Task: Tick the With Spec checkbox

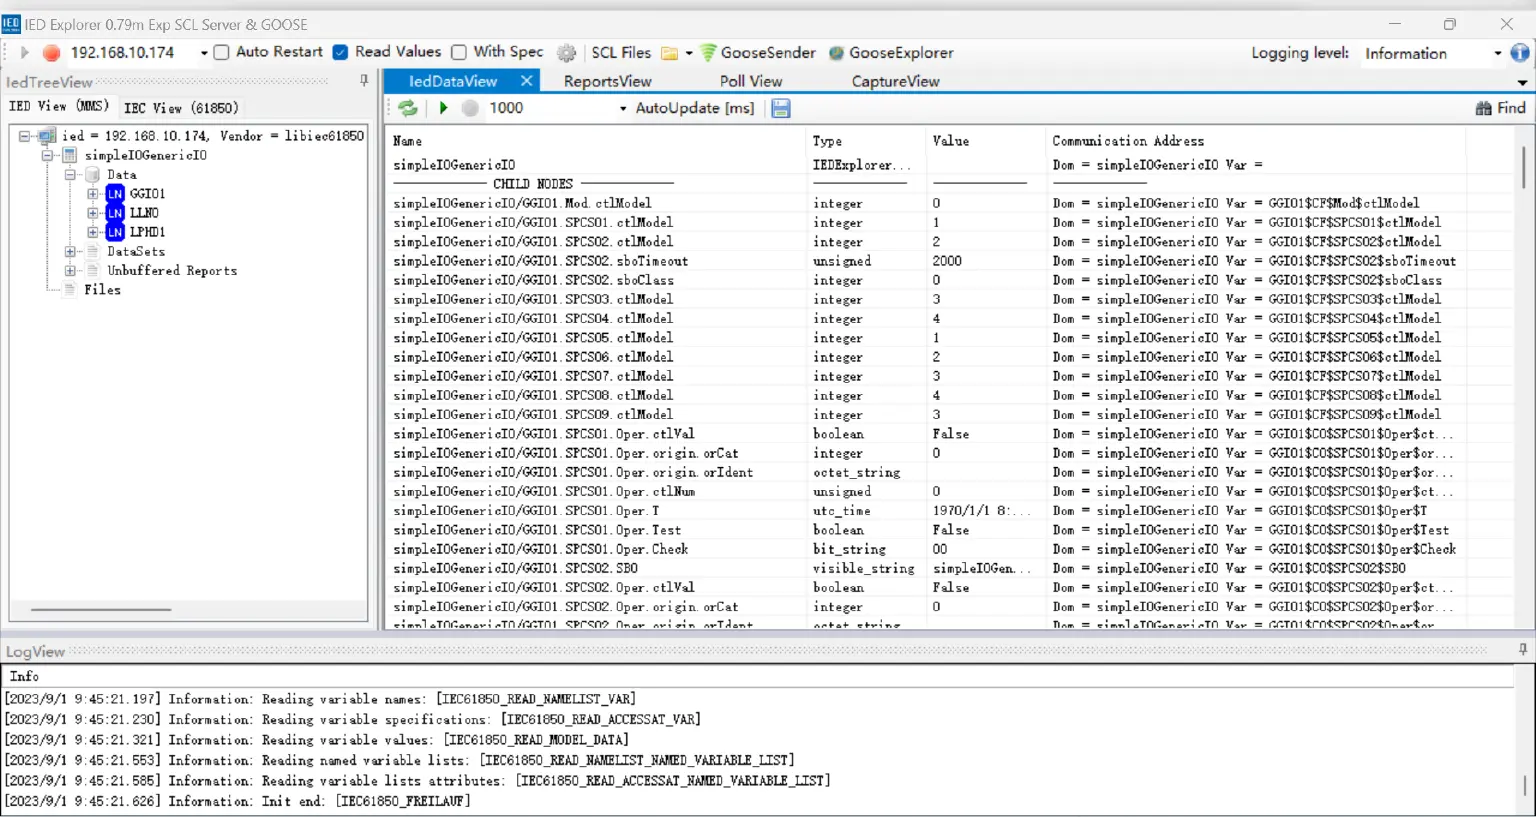Action: tap(459, 52)
